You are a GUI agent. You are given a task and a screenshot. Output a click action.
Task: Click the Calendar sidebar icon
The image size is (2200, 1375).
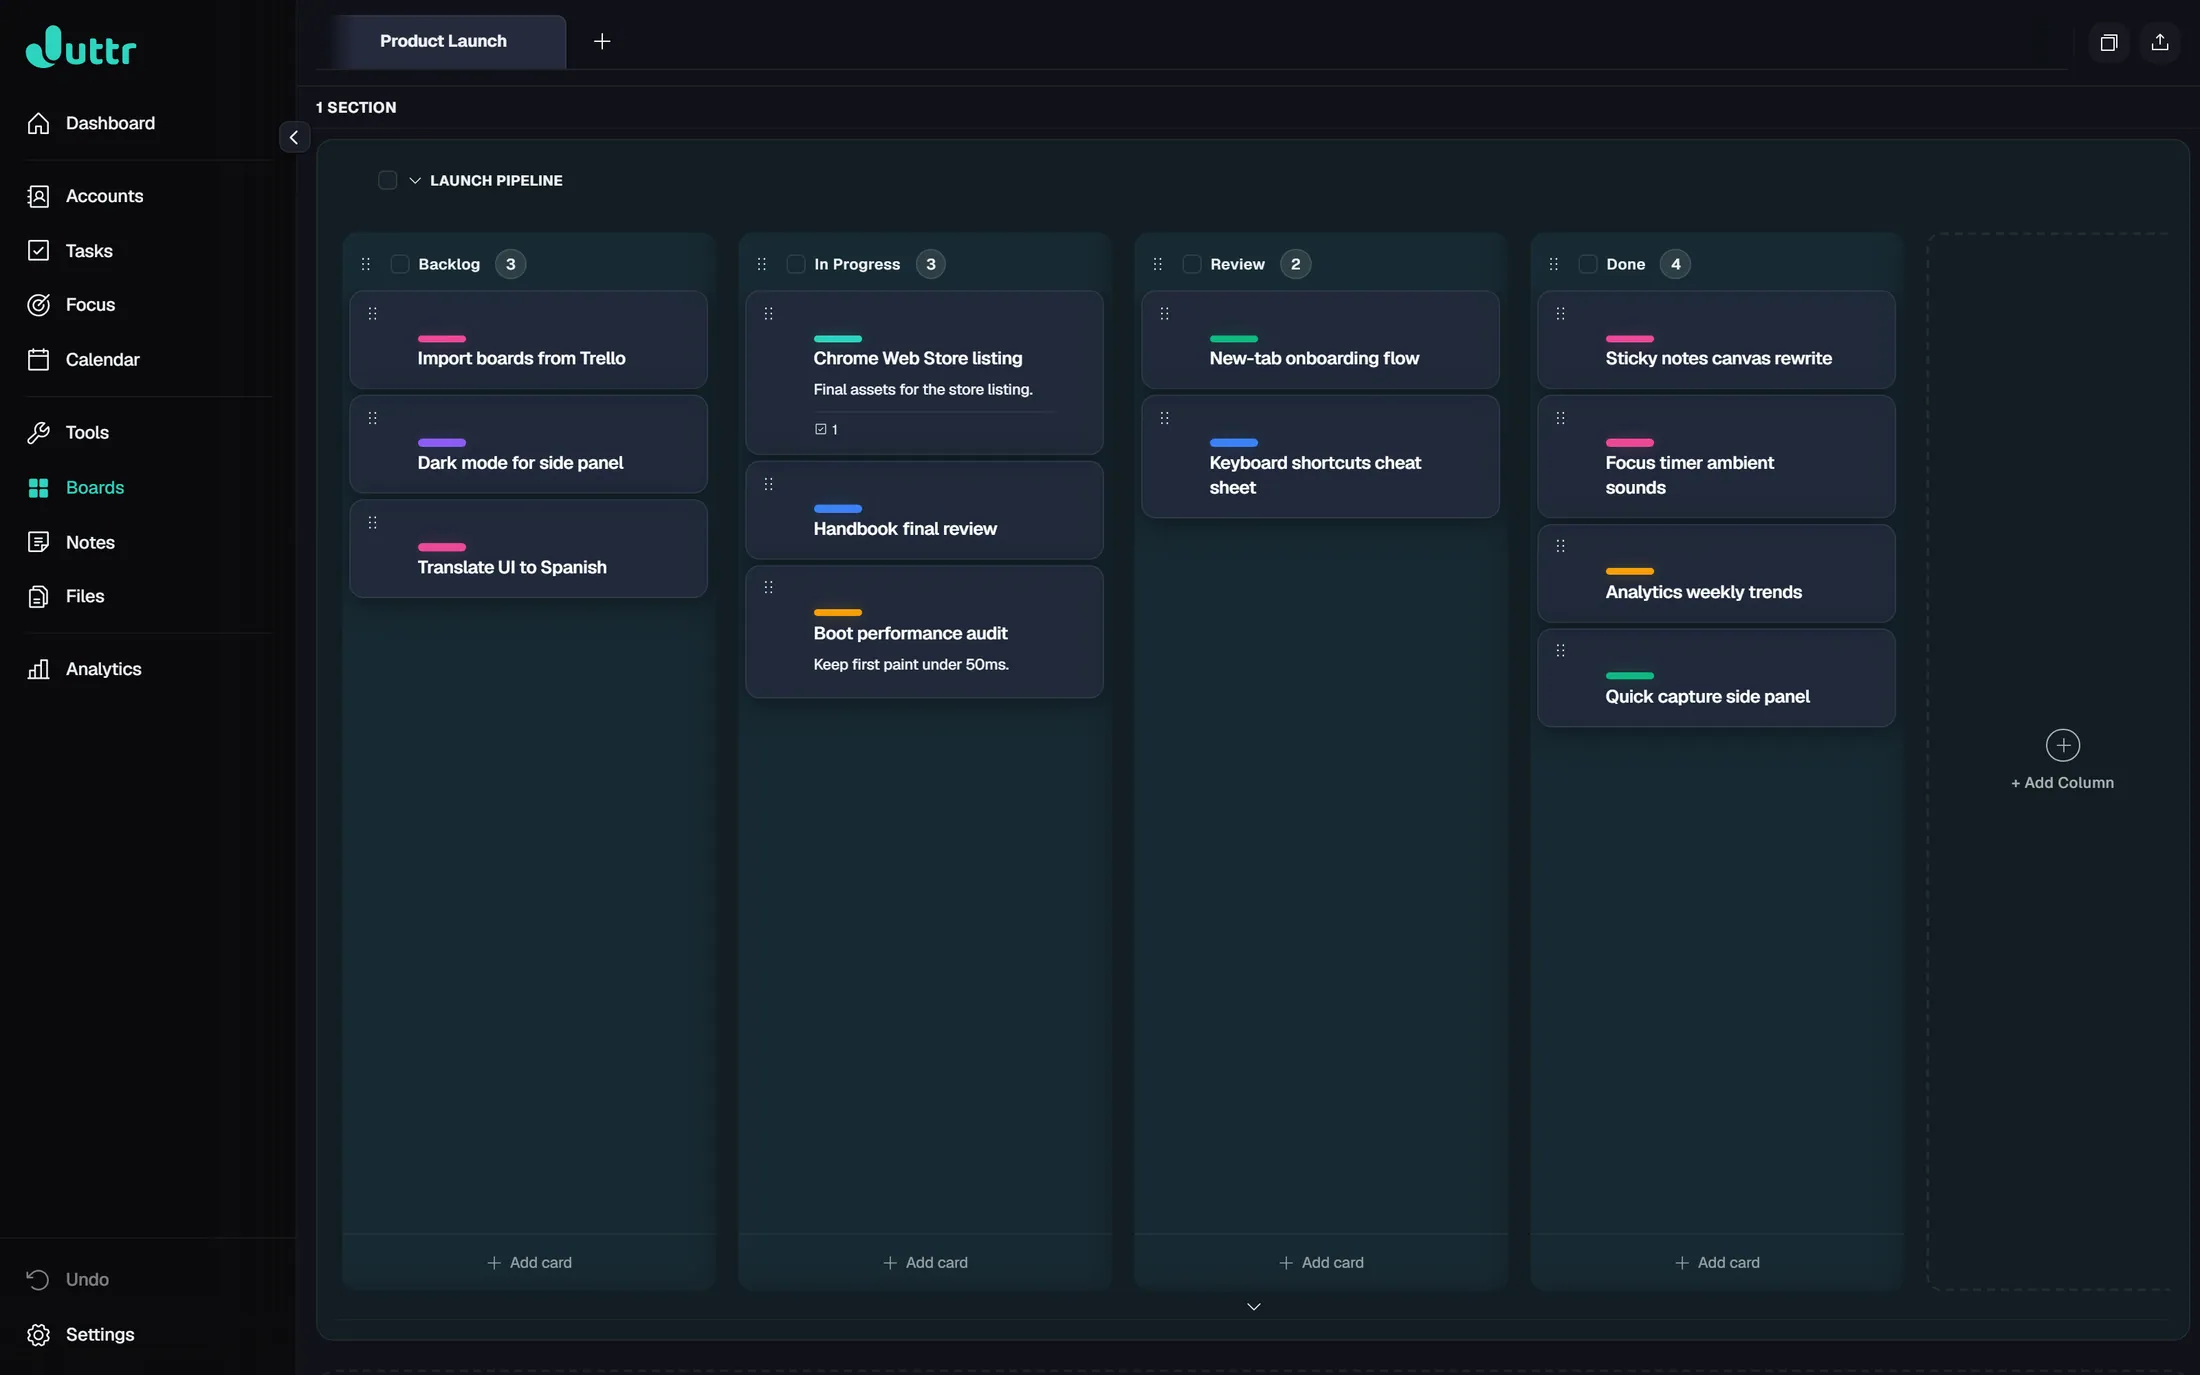38,359
